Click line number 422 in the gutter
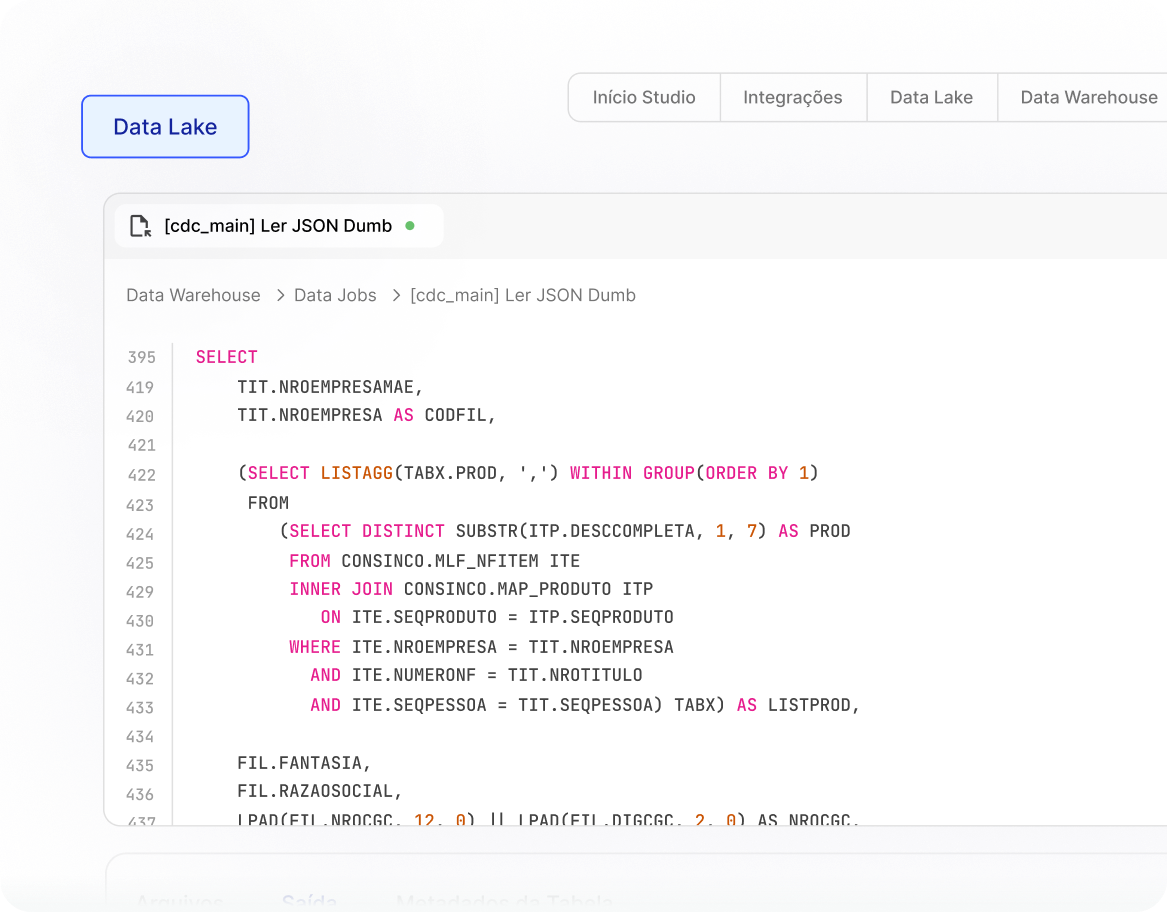The height and width of the screenshot is (912, 1167). tap(141, 475)
